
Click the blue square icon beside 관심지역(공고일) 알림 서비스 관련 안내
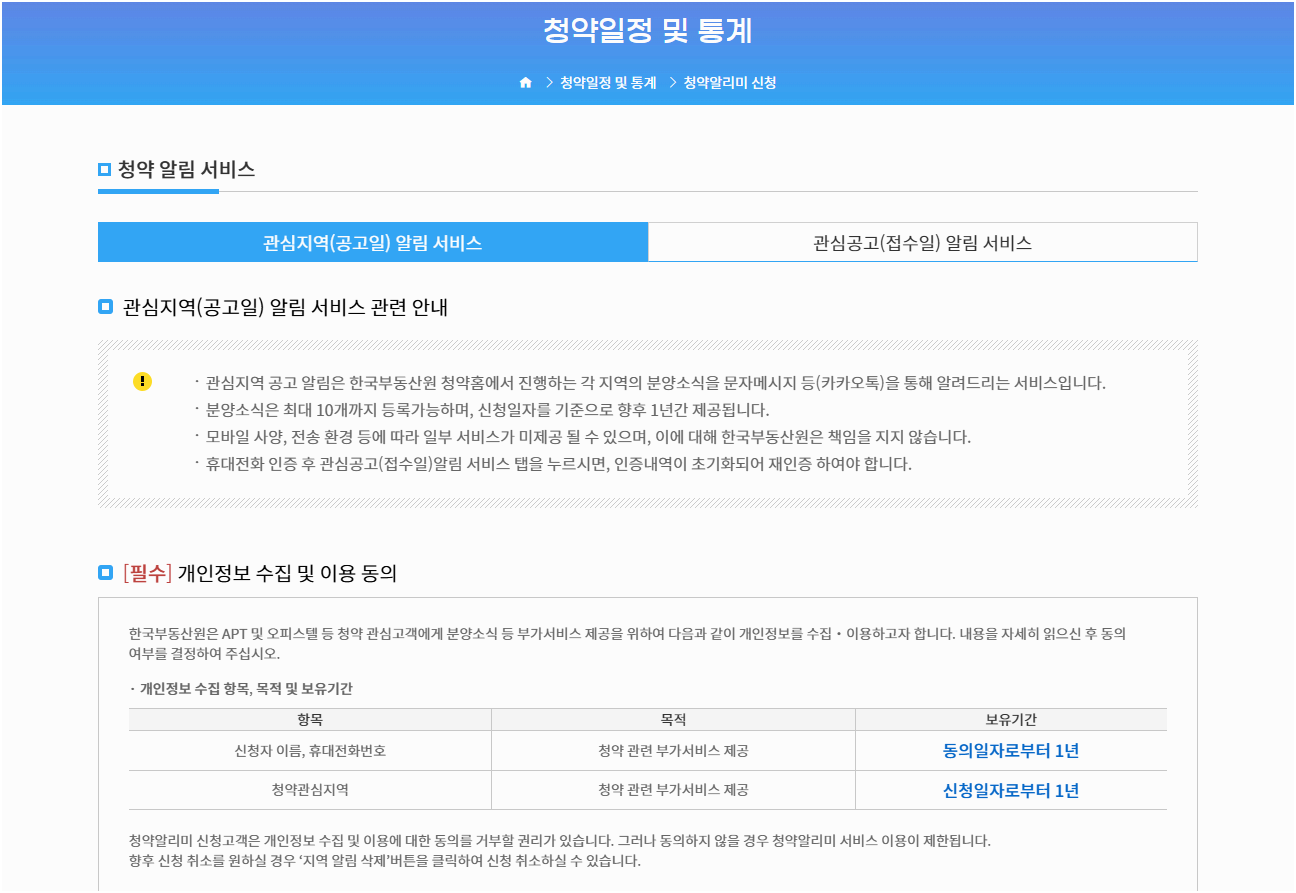[103, 307]
